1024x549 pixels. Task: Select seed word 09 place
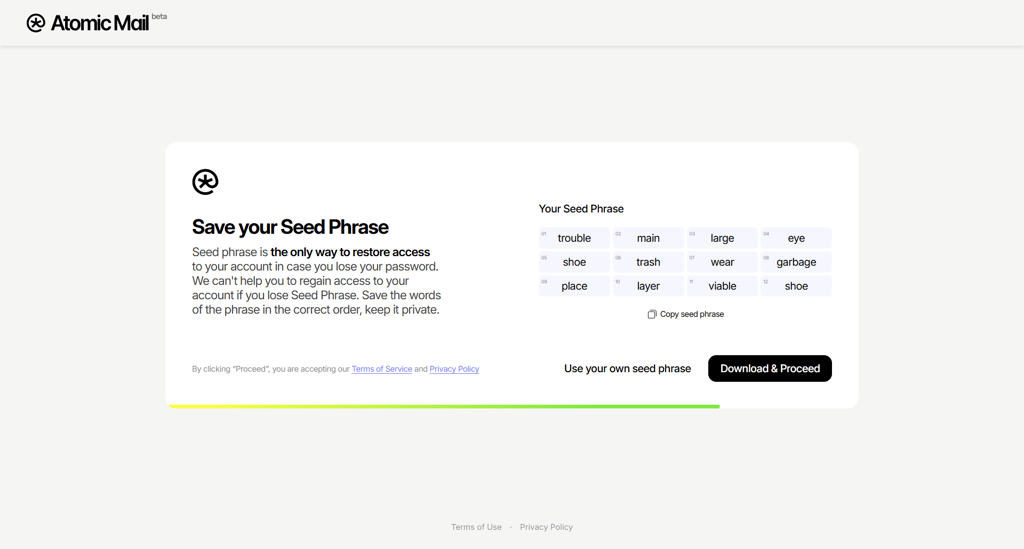[574, 286]
